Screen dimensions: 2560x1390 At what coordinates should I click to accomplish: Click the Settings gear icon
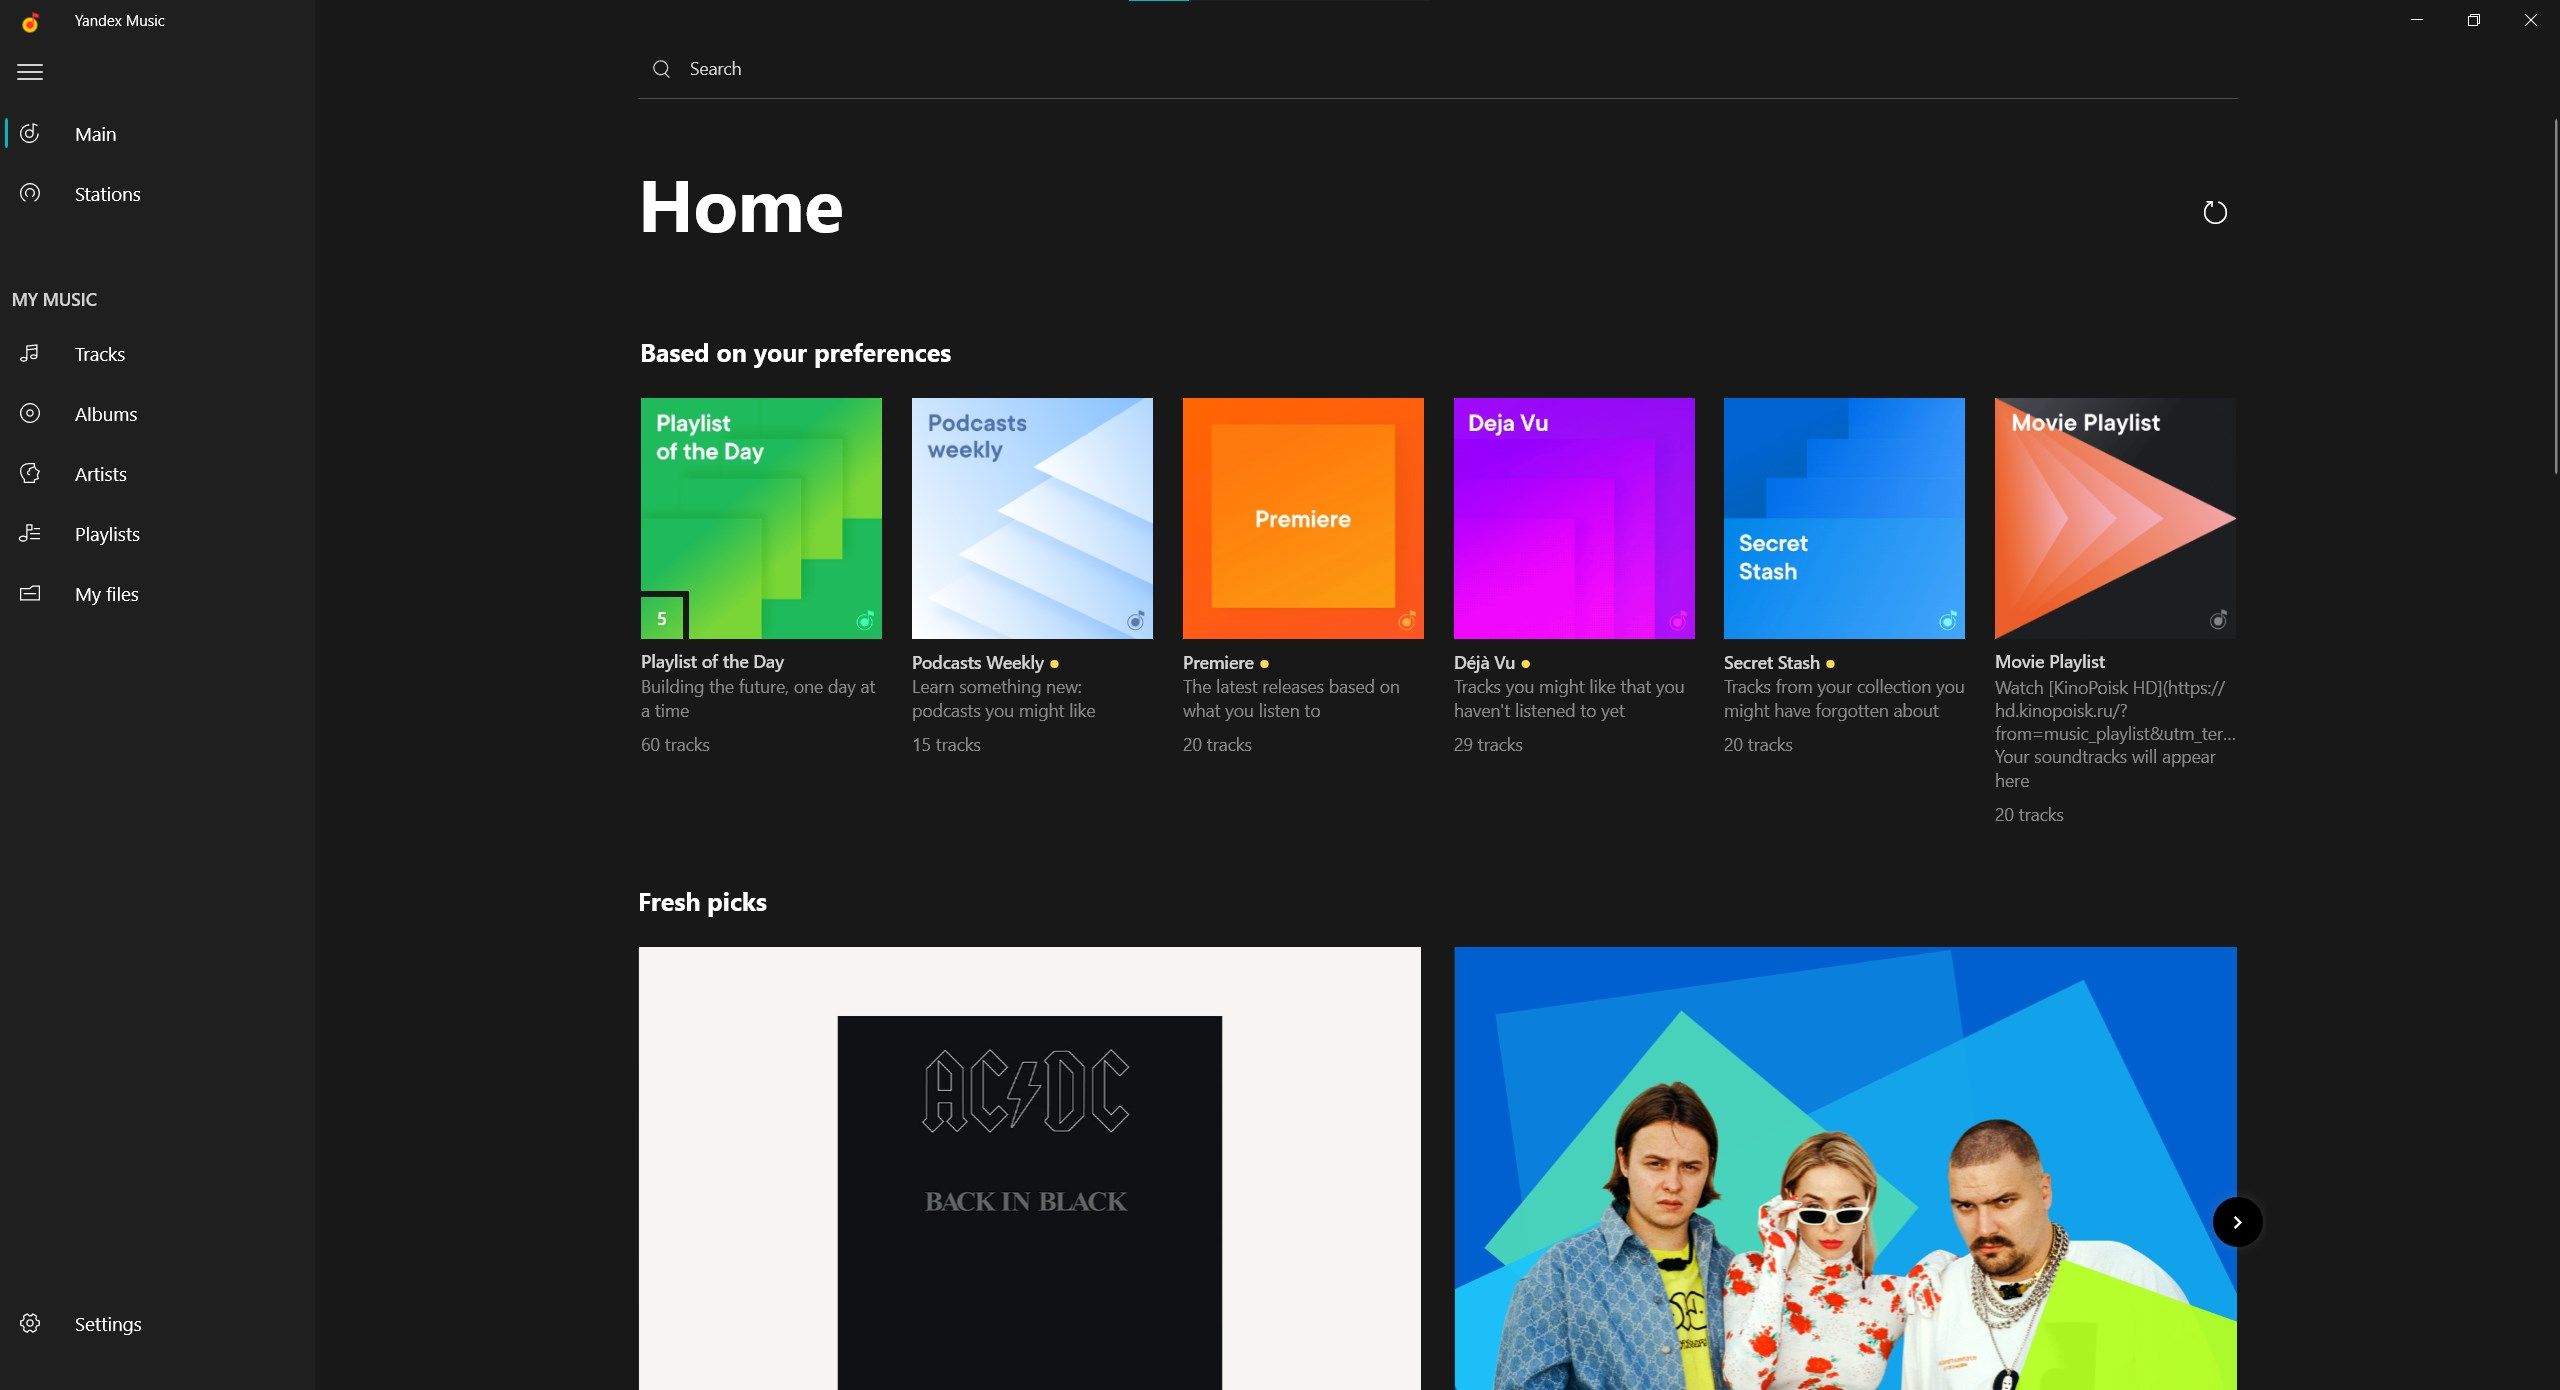click(30, 1323)
